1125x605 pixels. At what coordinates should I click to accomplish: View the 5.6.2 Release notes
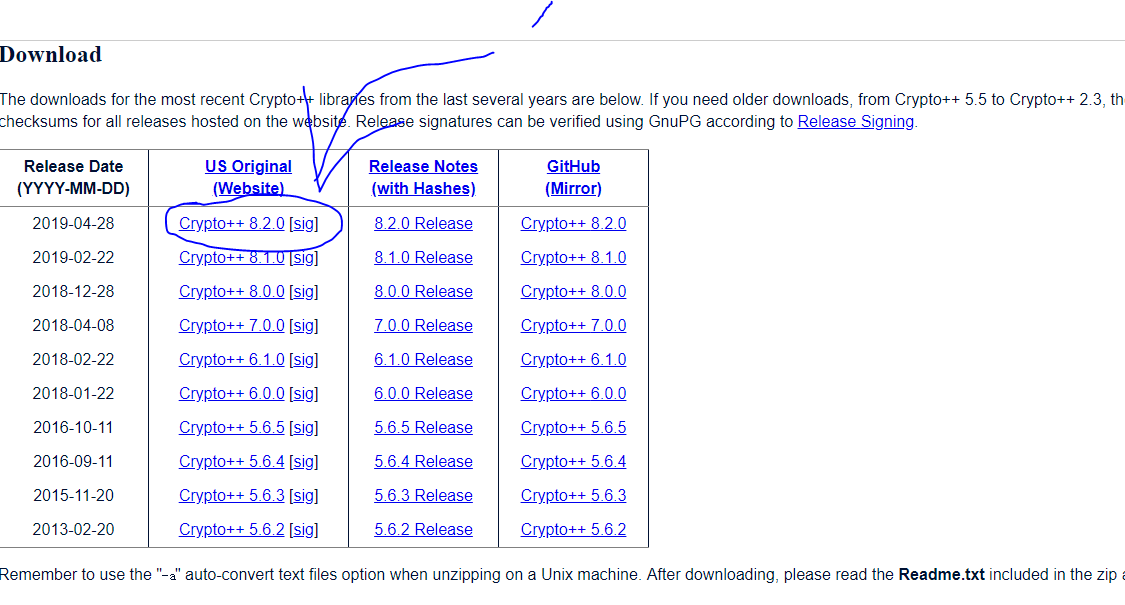pyautogui.click(x=423, y=529)
